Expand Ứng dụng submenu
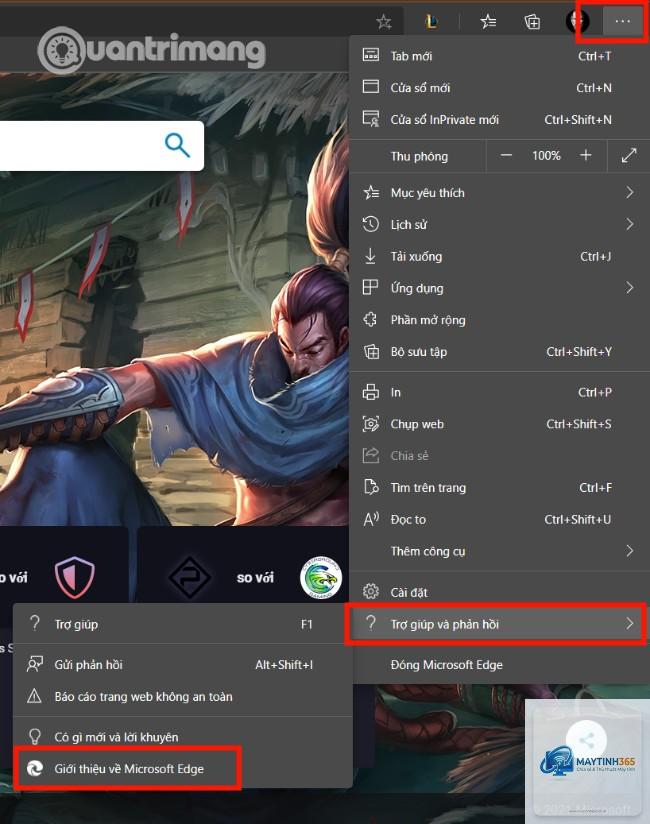 [x=499, y=288]
